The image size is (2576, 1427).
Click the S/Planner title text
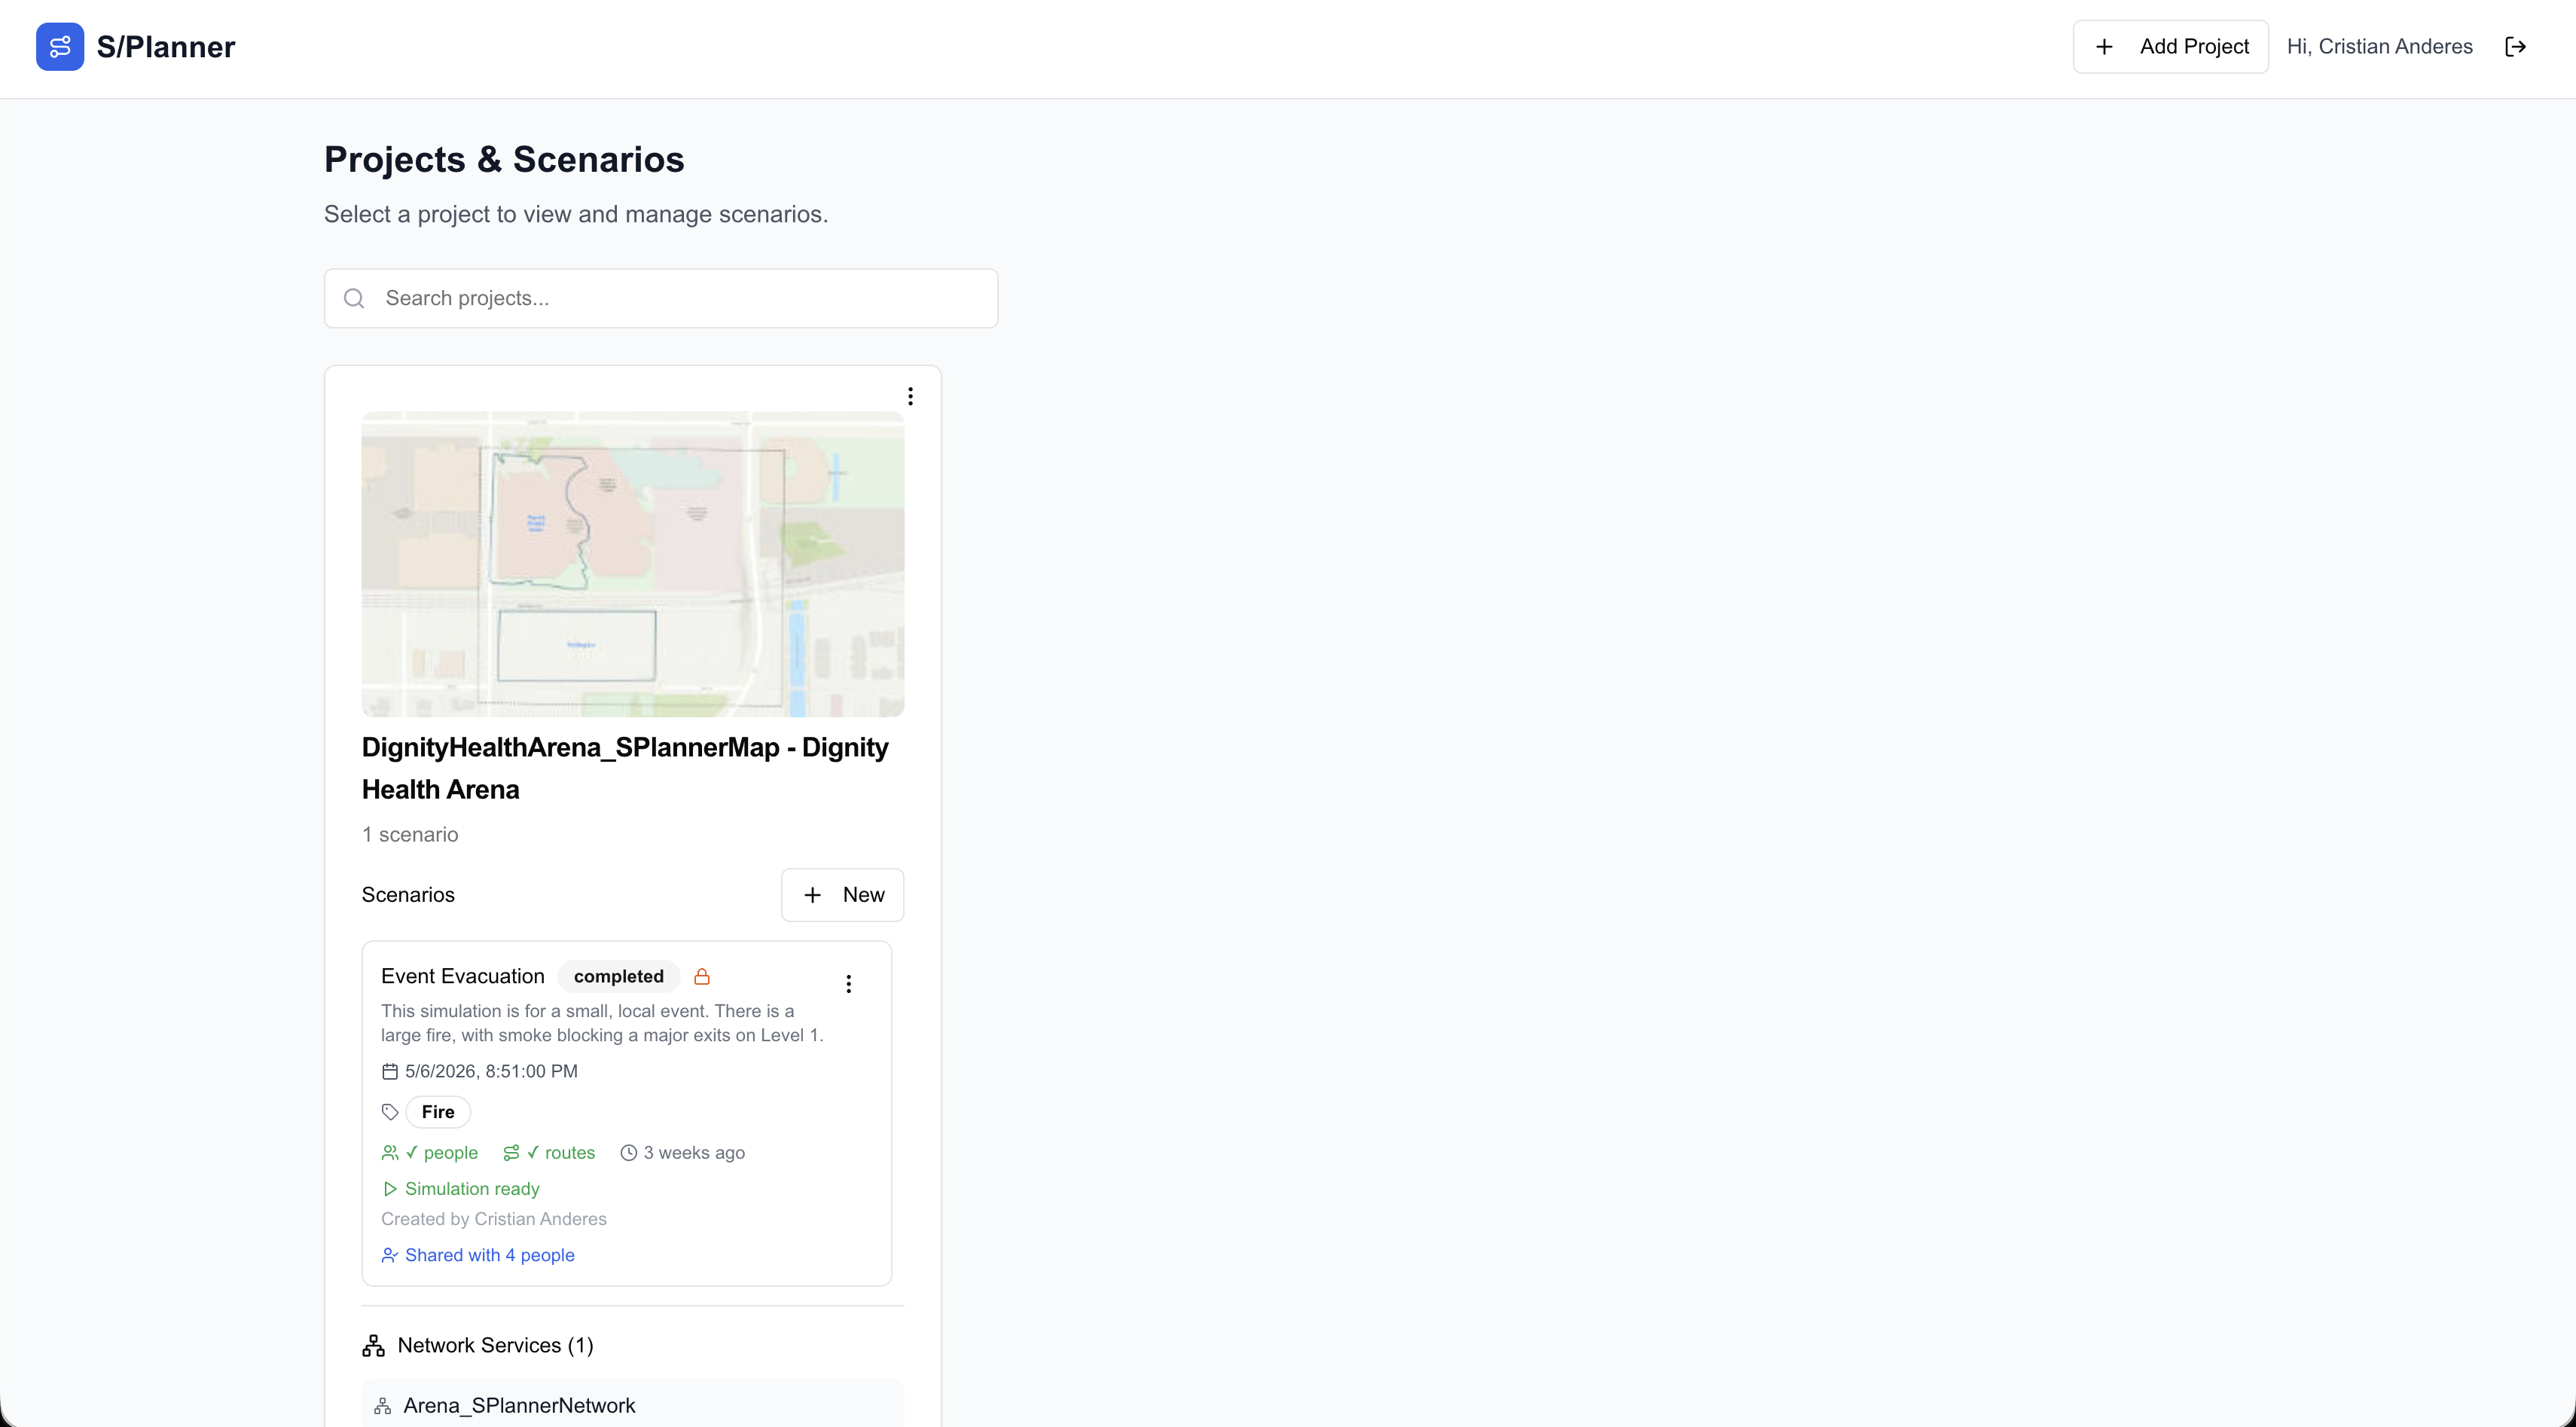tap(166, 47)
